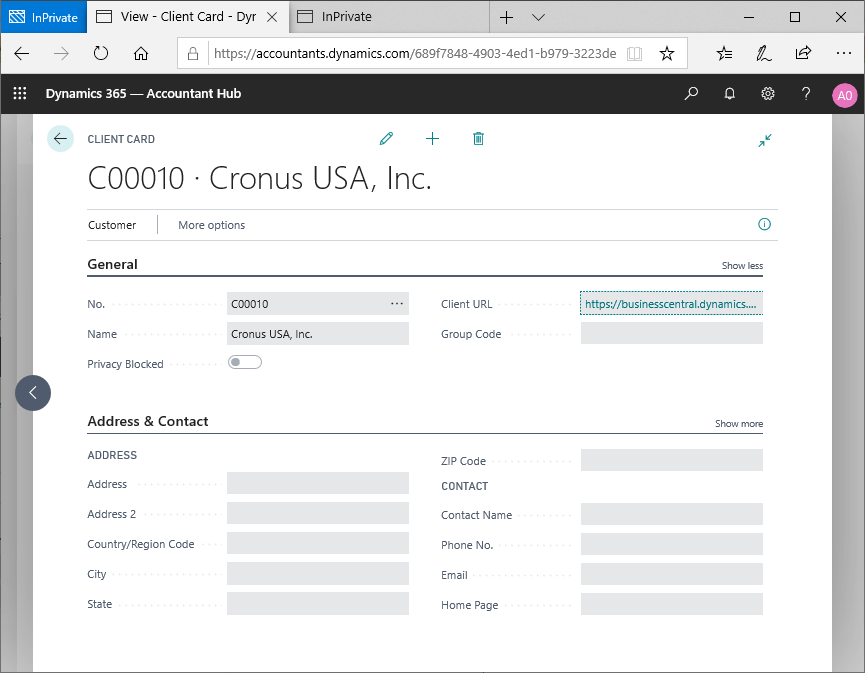Click the browser back arrow

point(22,54)
